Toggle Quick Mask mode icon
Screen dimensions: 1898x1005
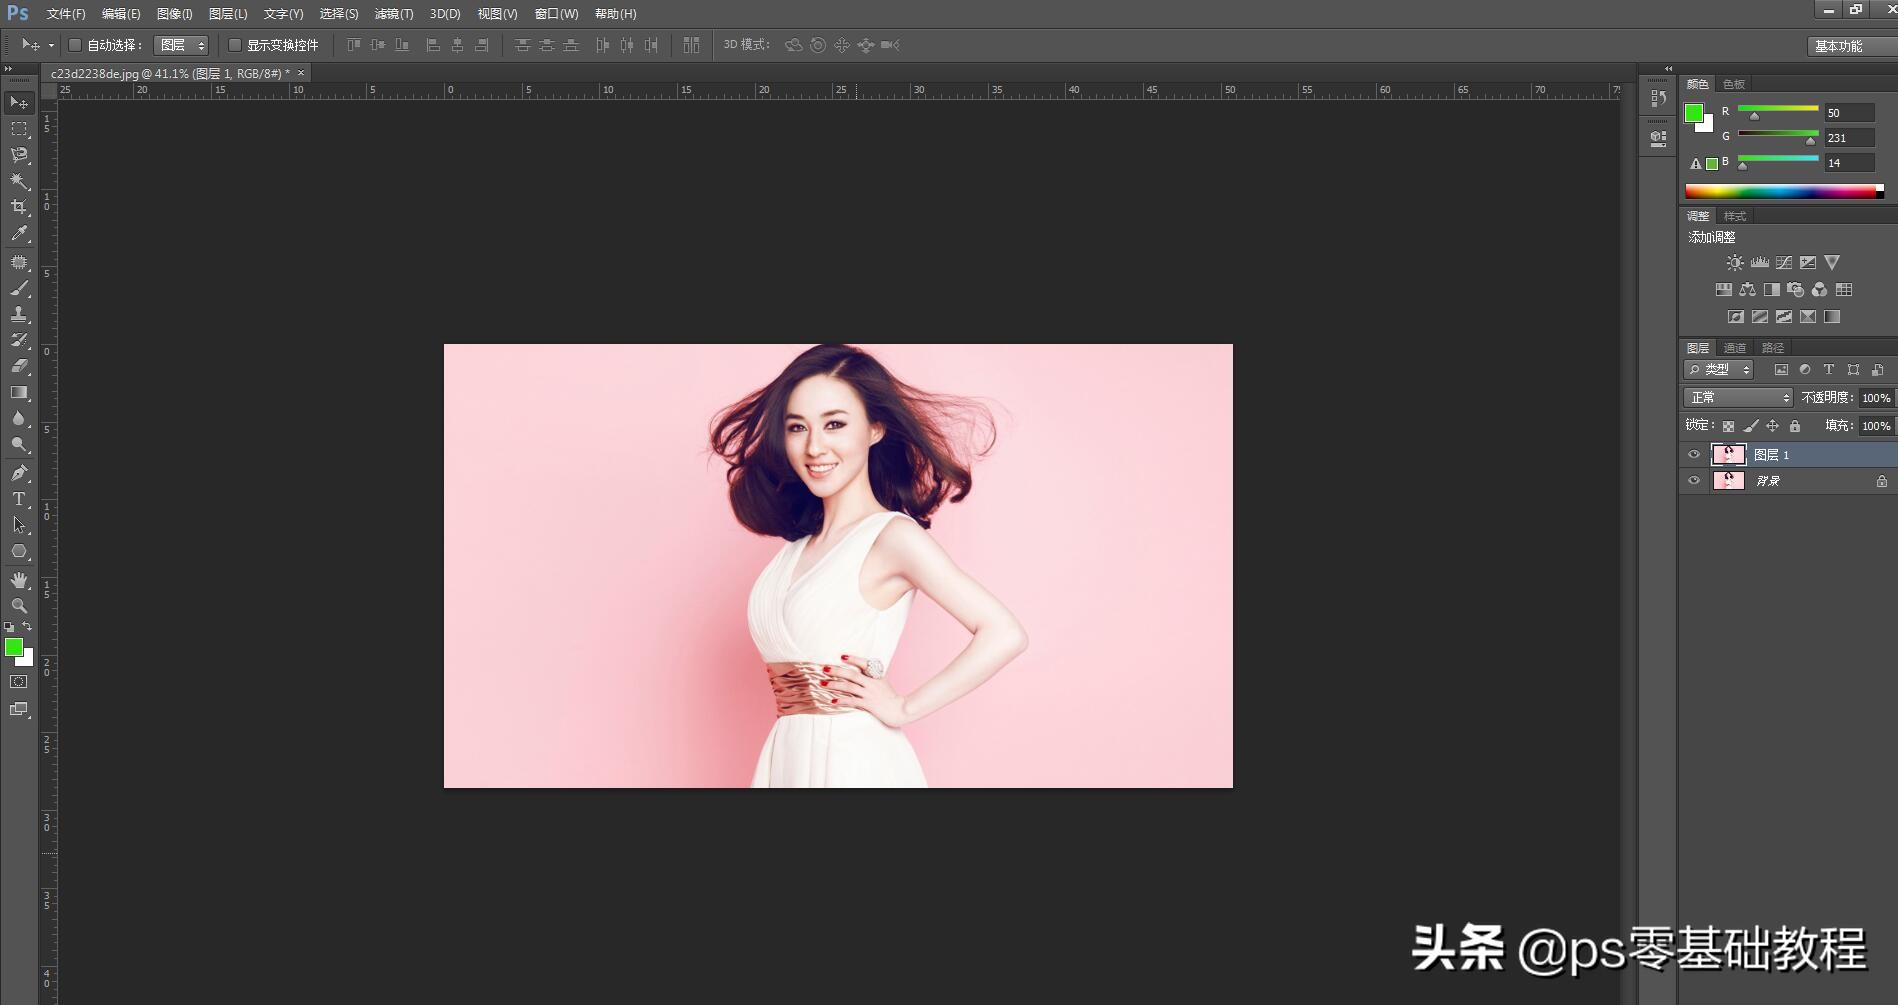tap(19, 682)
